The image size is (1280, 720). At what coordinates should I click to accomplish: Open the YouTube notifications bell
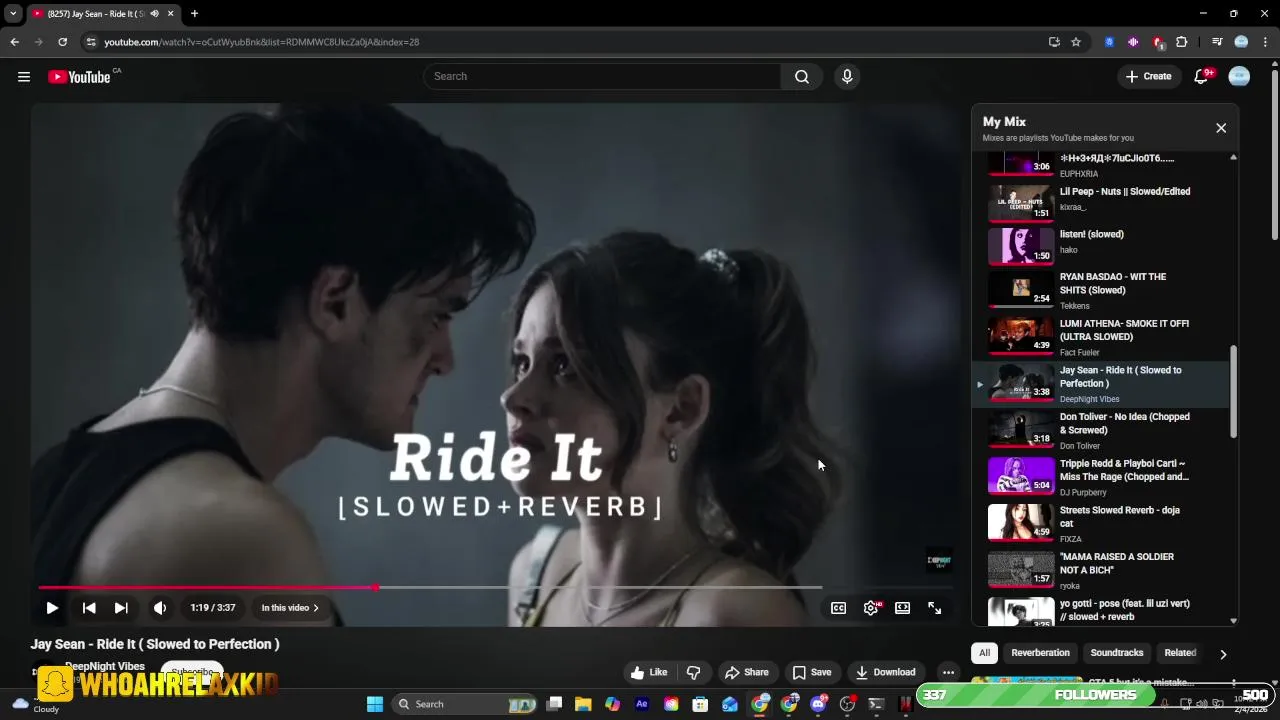click(1202, 77)
